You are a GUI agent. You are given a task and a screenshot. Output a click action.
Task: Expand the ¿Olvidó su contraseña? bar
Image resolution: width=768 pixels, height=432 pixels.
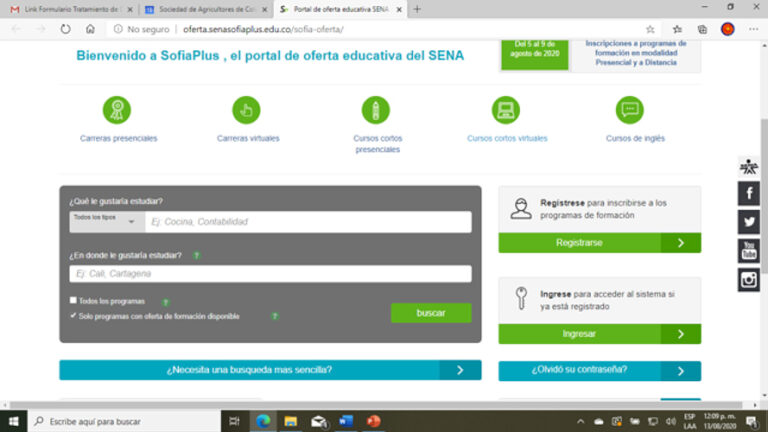coord(599,370)
